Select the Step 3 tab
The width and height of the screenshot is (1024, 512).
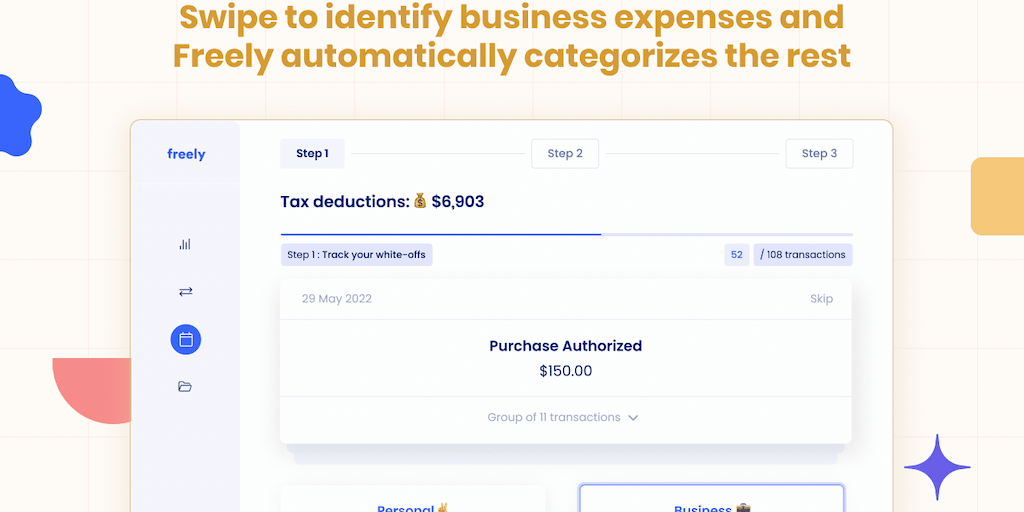(x=819, y=153)
